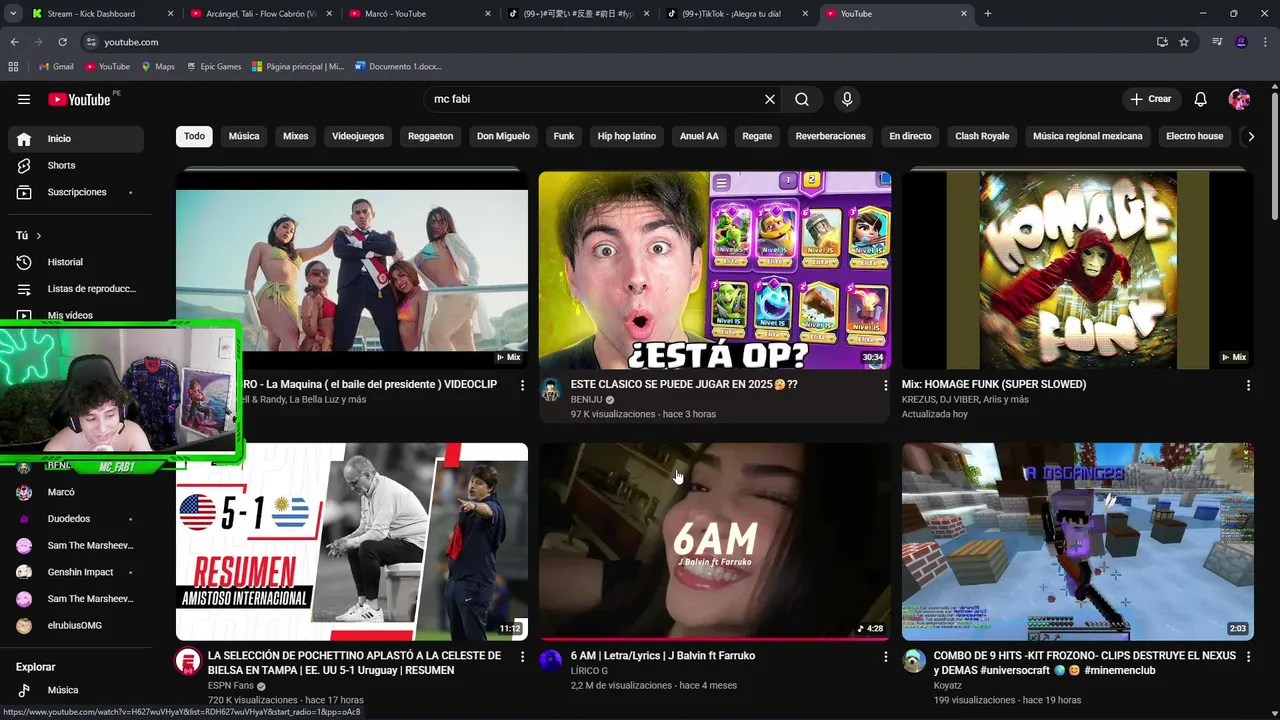Open options menu for 6 AM lyrics video
The height and width of the screenshot is (720, 1280).
coord(885,657)
